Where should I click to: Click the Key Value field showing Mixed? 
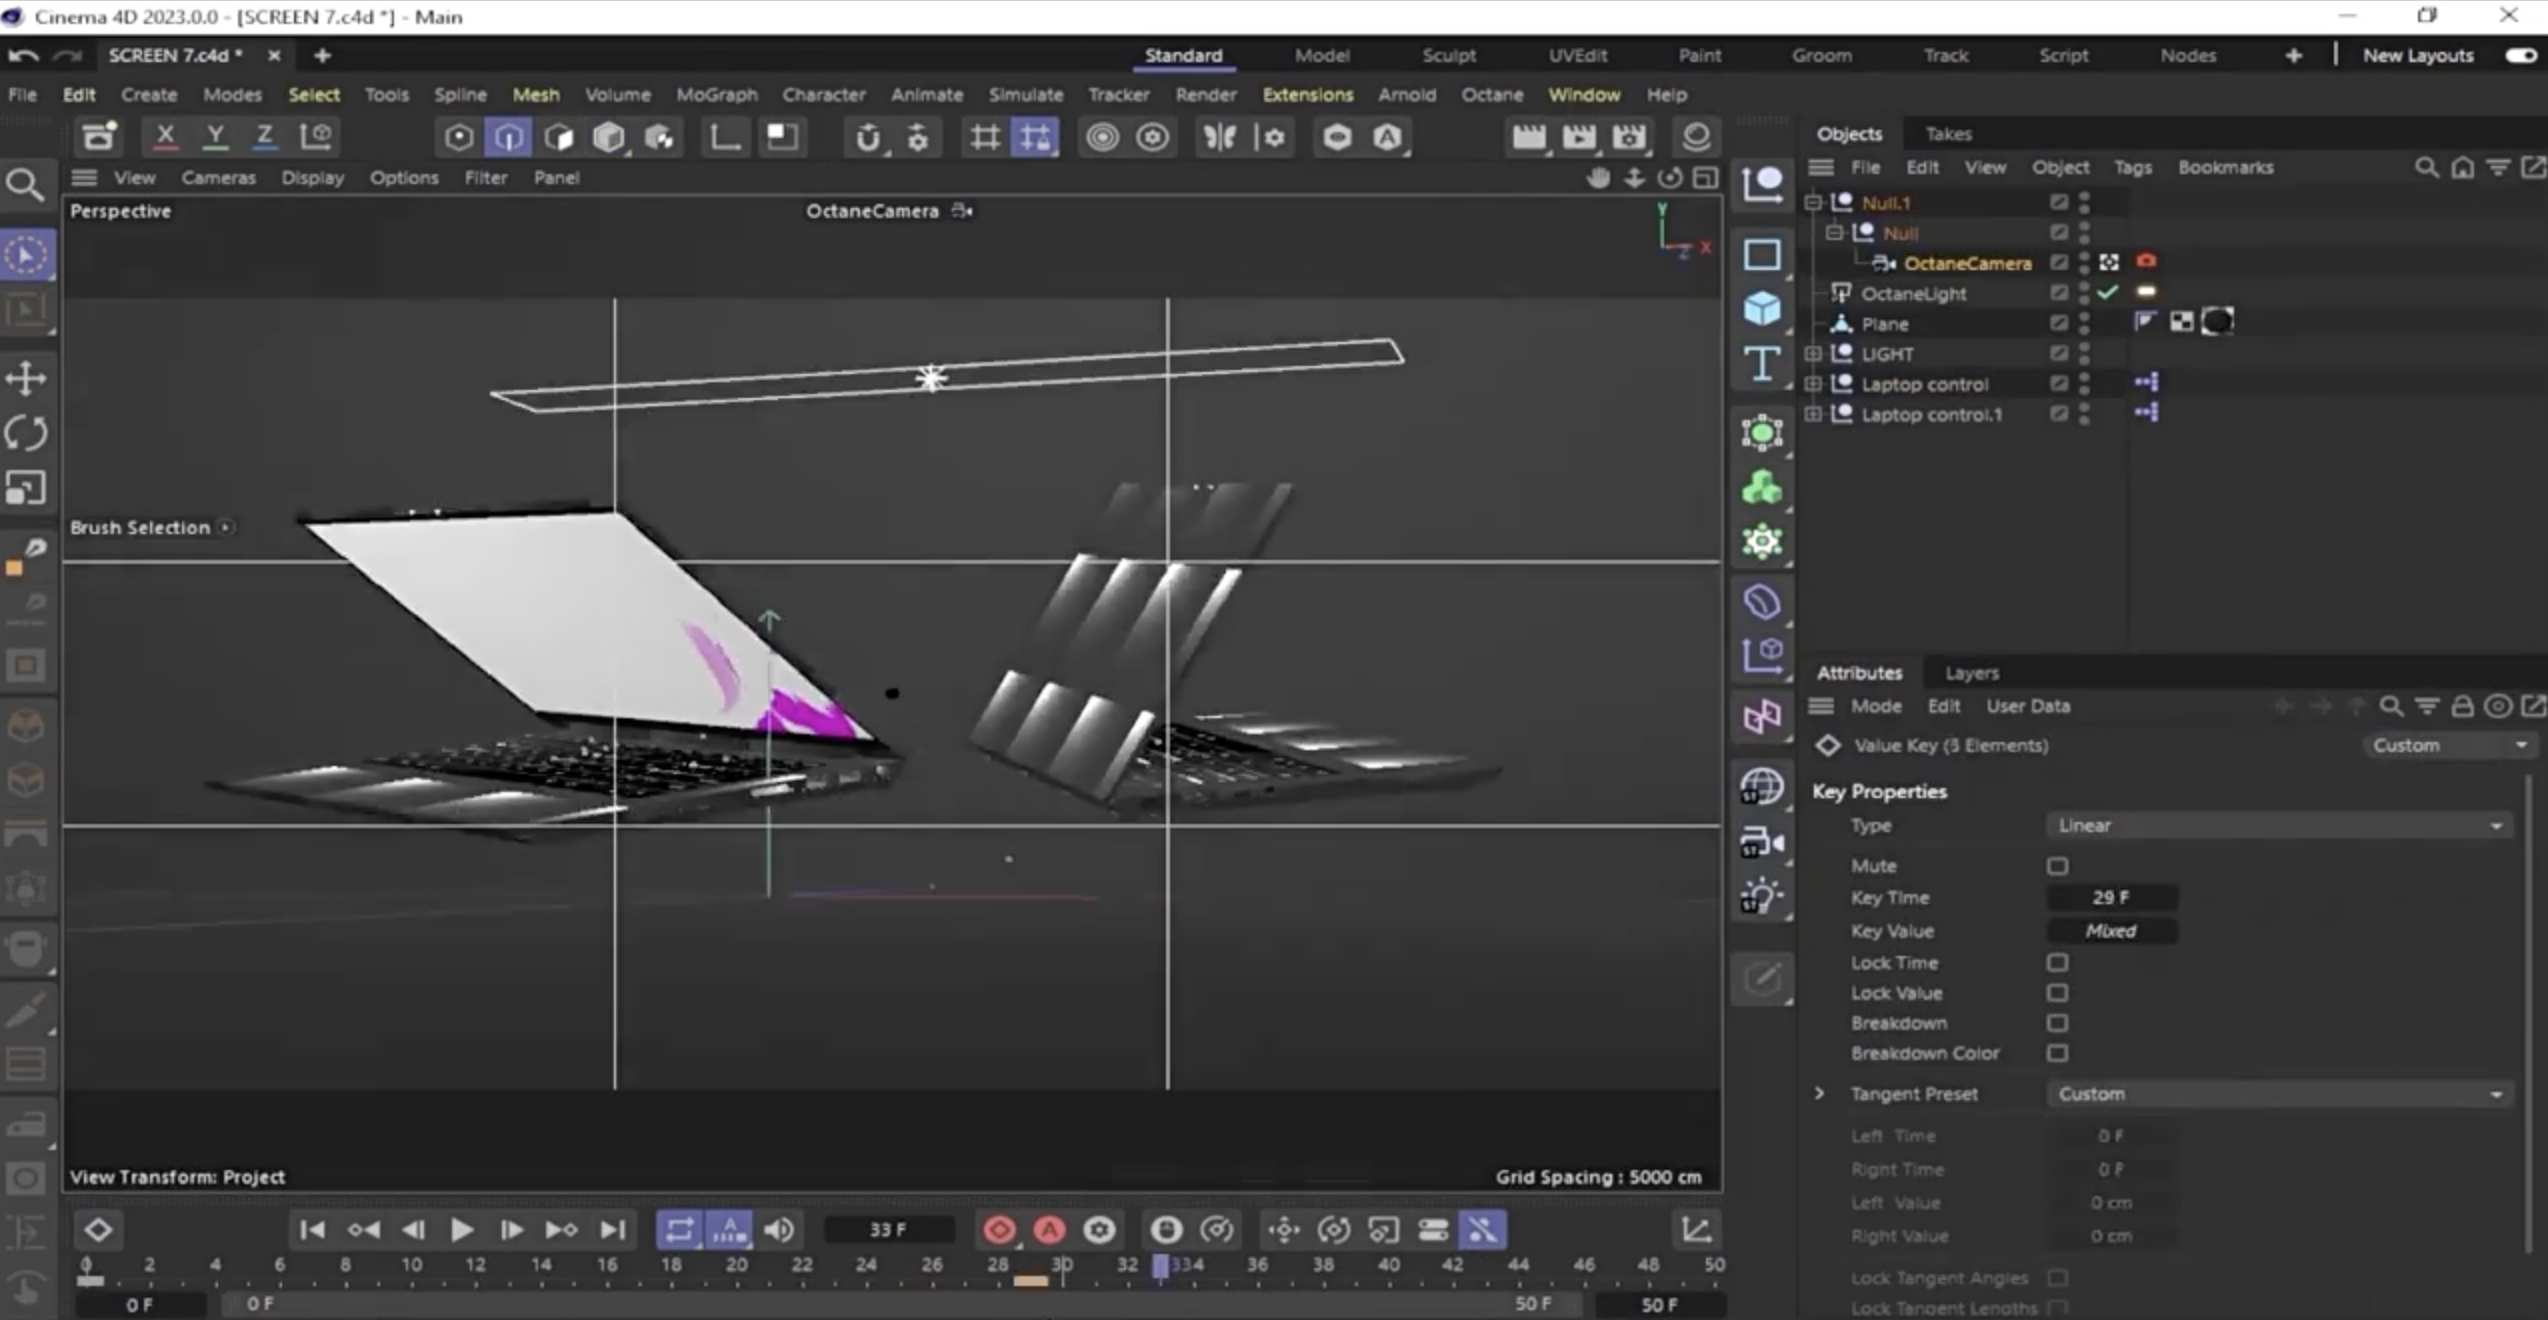click(x=2111, y=931)
